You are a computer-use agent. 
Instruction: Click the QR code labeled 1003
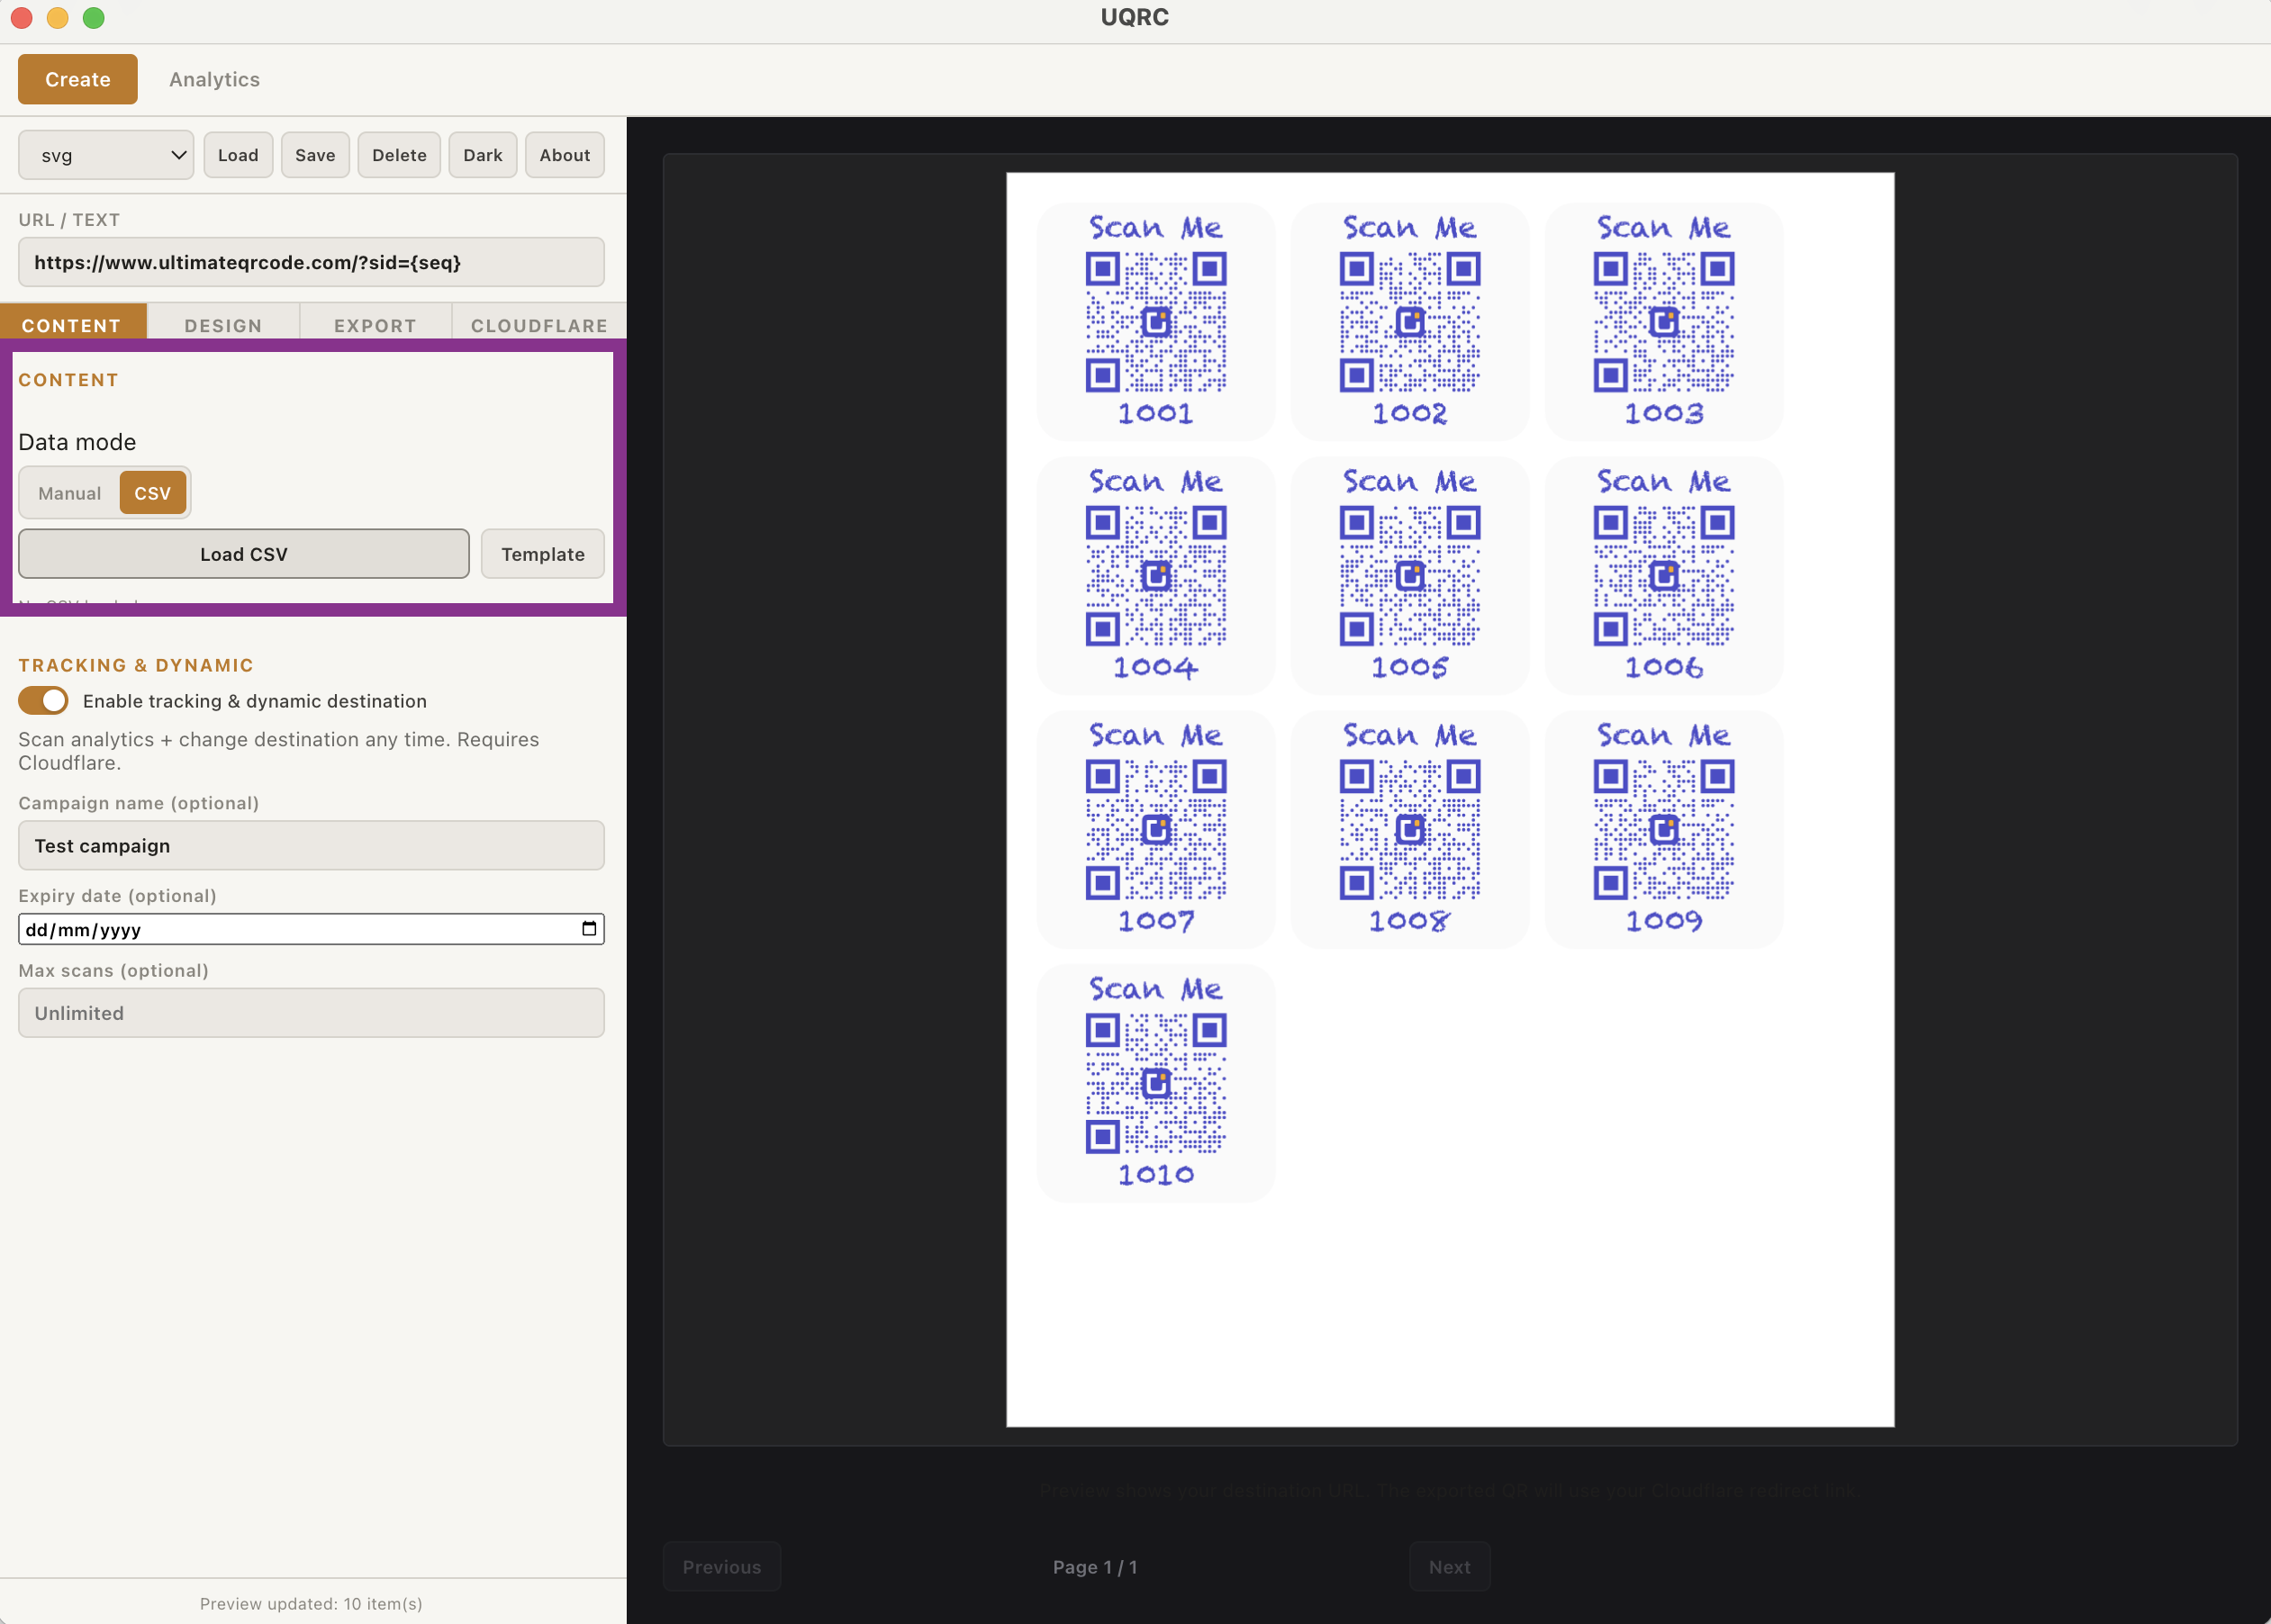click(1664, 322)
